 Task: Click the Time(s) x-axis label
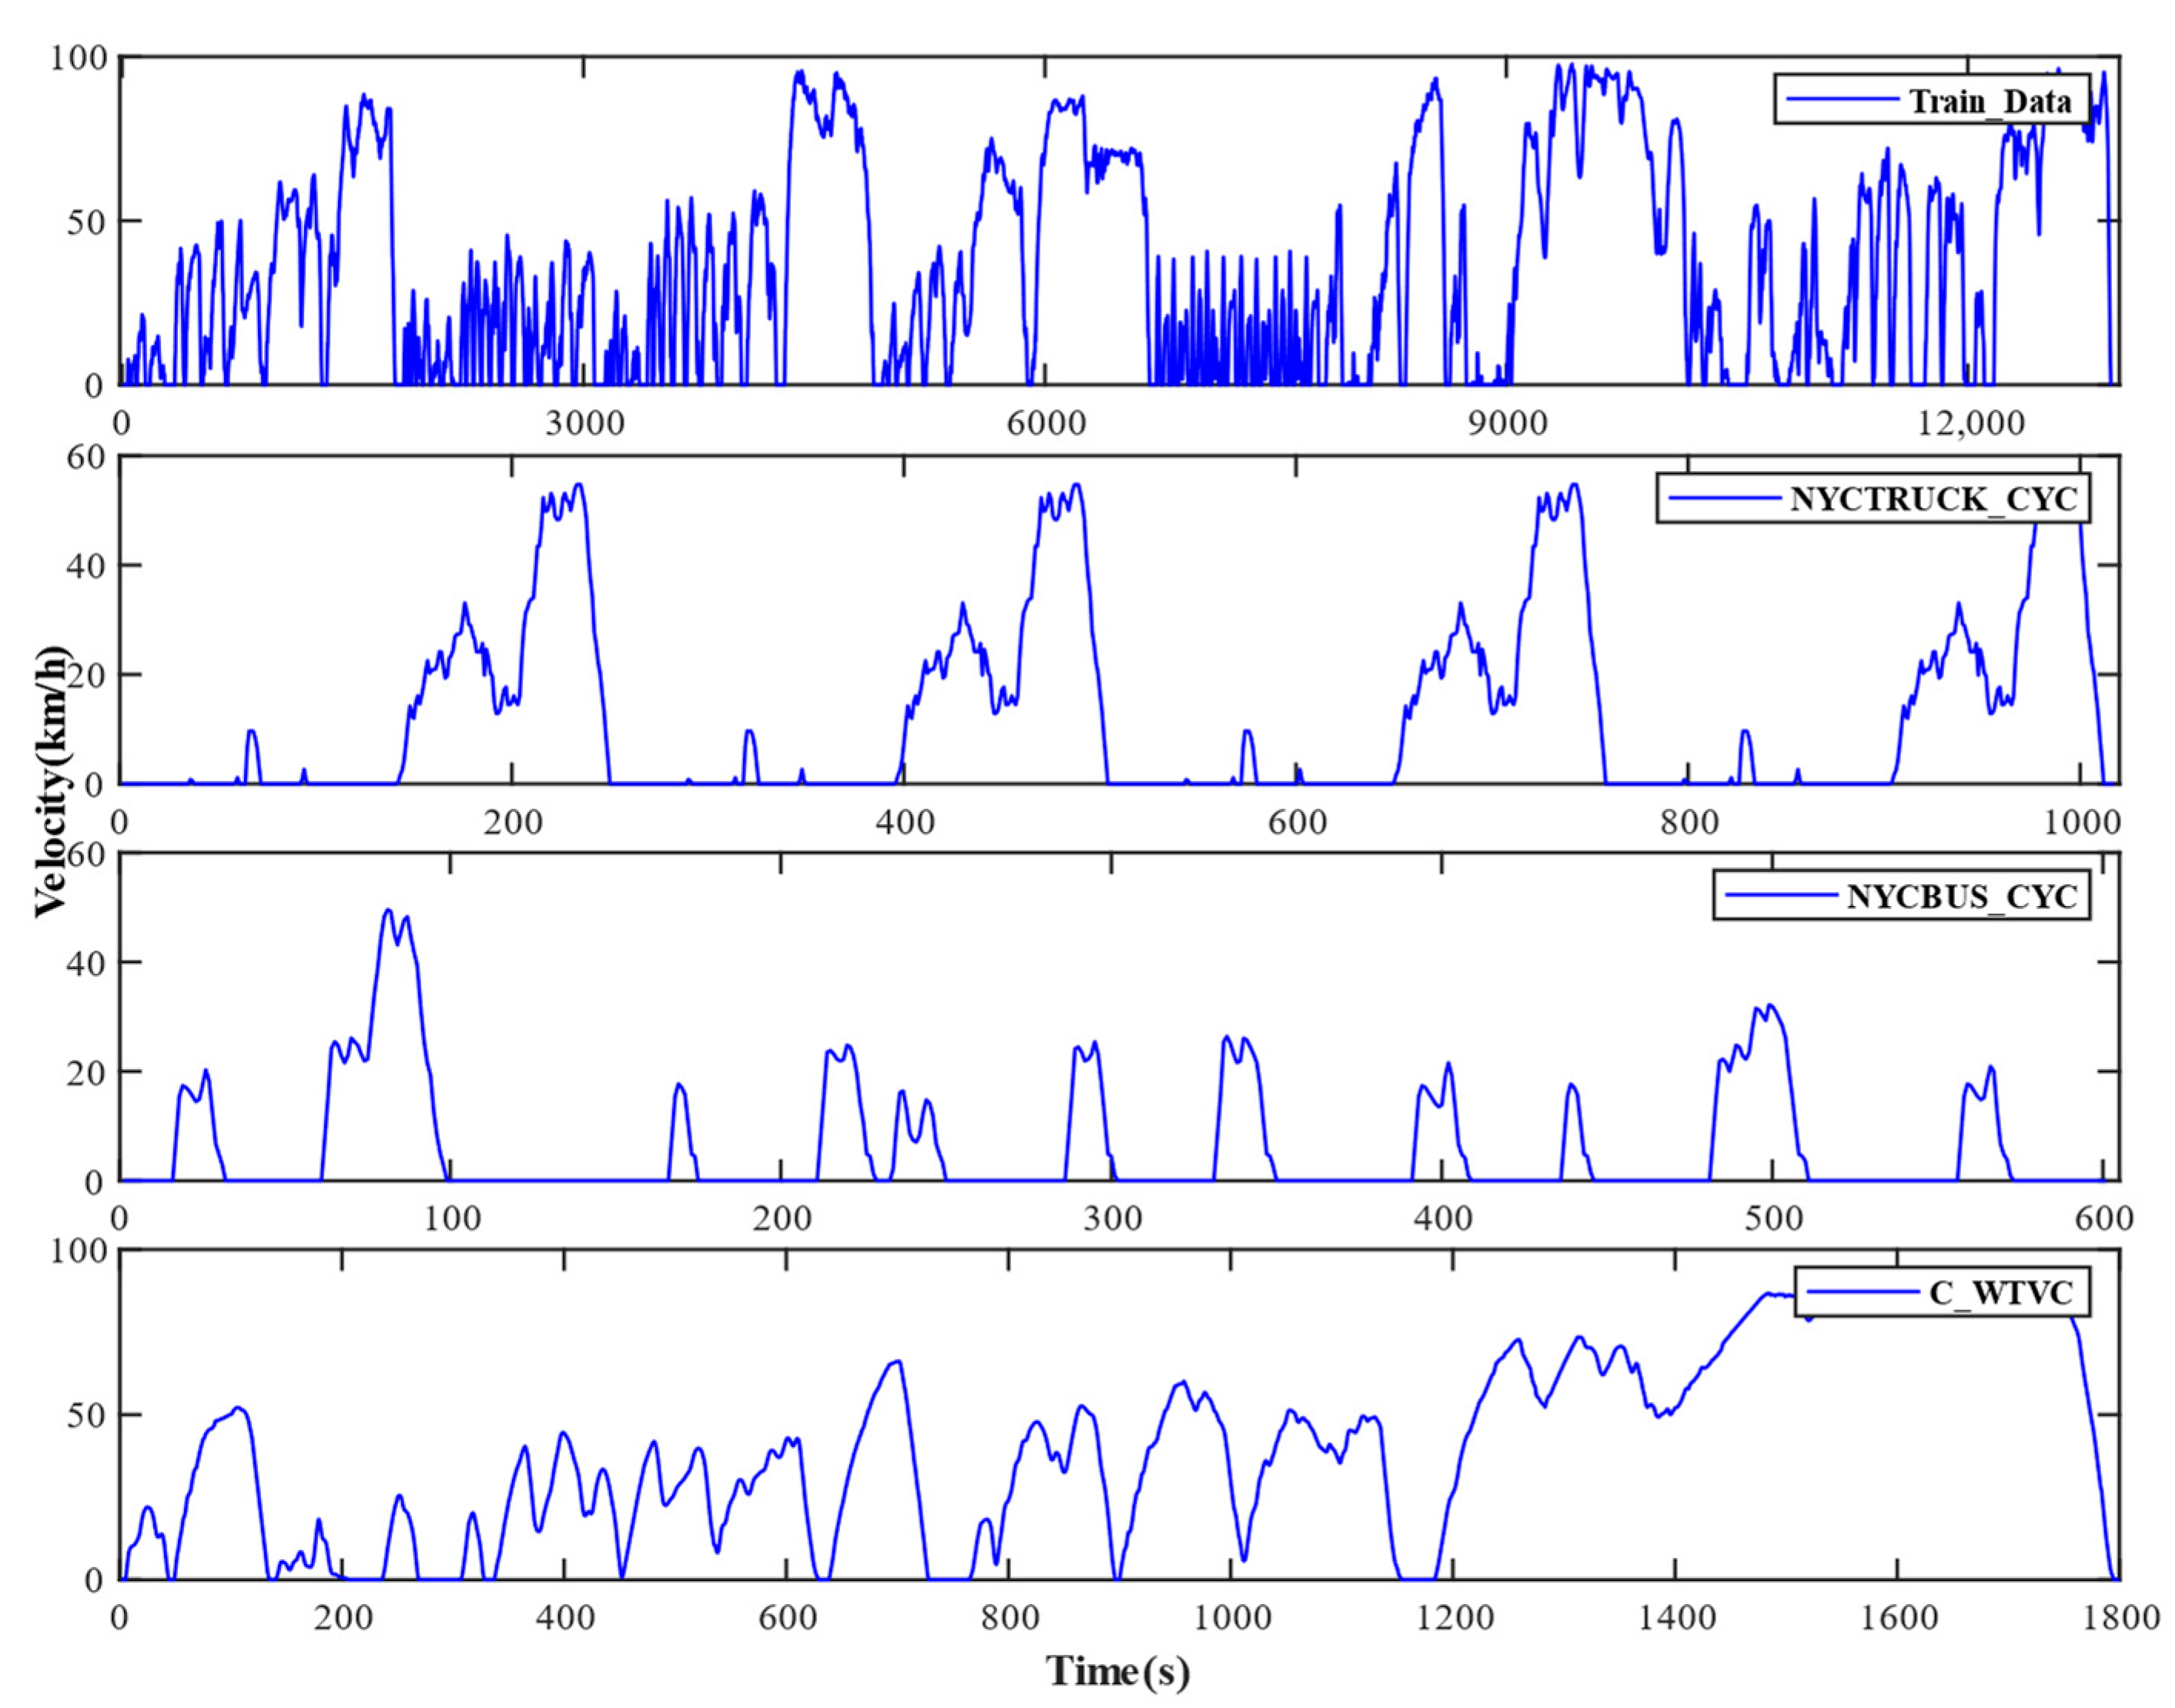(1118, 1672)
